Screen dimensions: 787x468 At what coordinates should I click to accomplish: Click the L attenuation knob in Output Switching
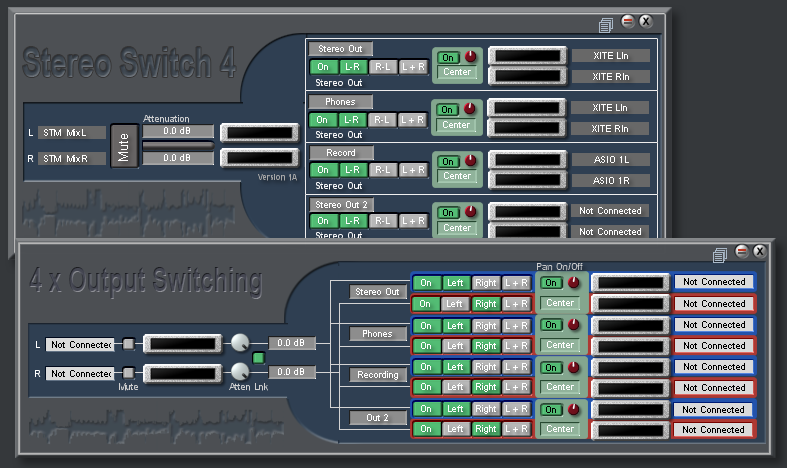point(241,343)
